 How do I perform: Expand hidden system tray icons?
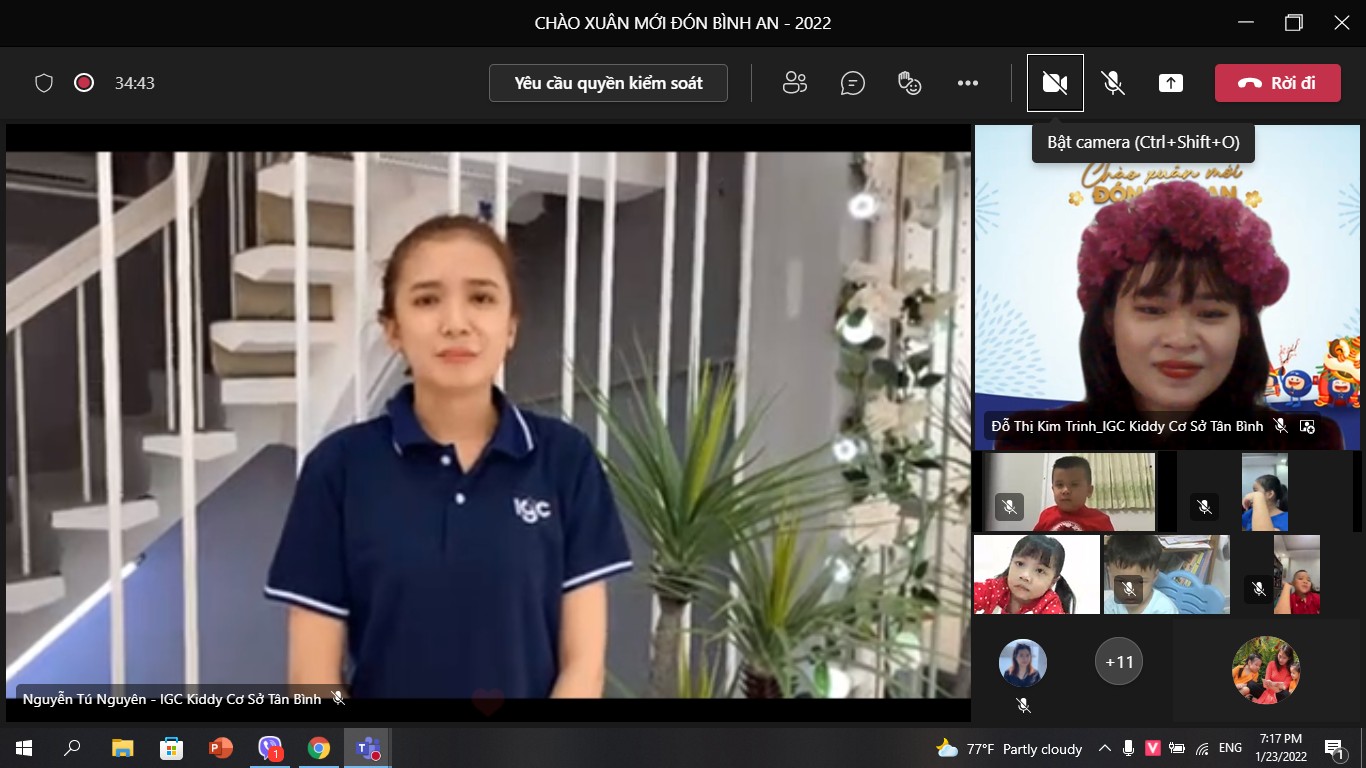tap(1104, 748)
